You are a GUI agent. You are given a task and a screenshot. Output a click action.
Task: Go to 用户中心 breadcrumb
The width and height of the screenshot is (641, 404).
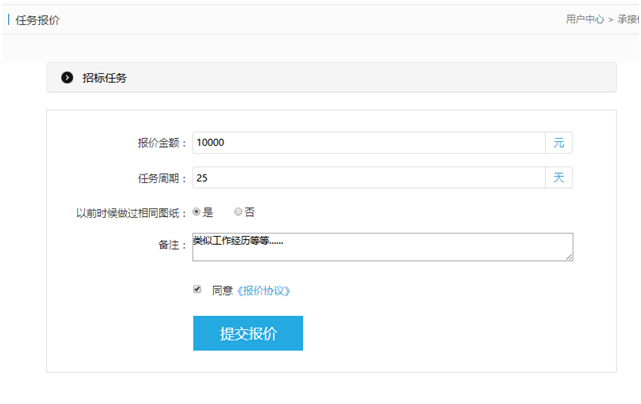tap(585, 19)
